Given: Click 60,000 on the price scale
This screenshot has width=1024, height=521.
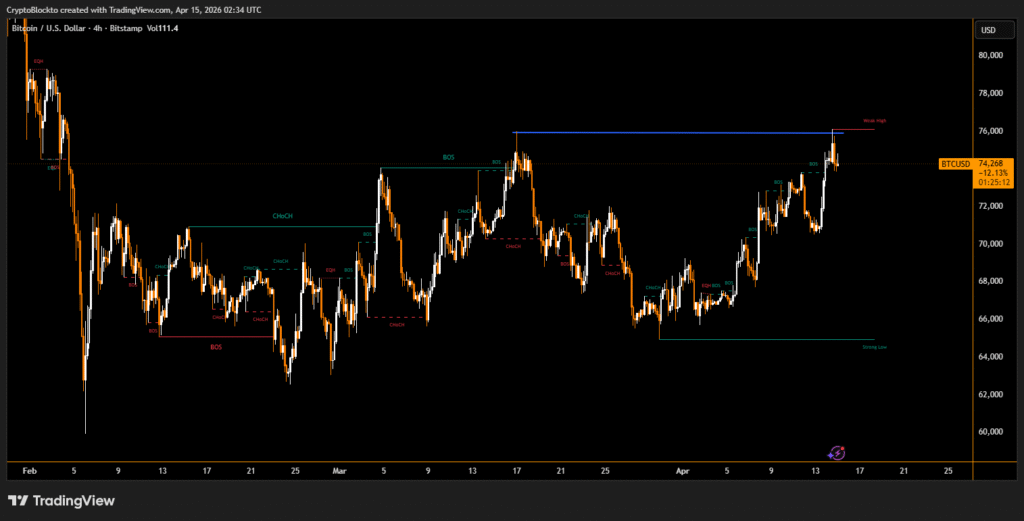Looking at the screenshot, I should (990, 432).
